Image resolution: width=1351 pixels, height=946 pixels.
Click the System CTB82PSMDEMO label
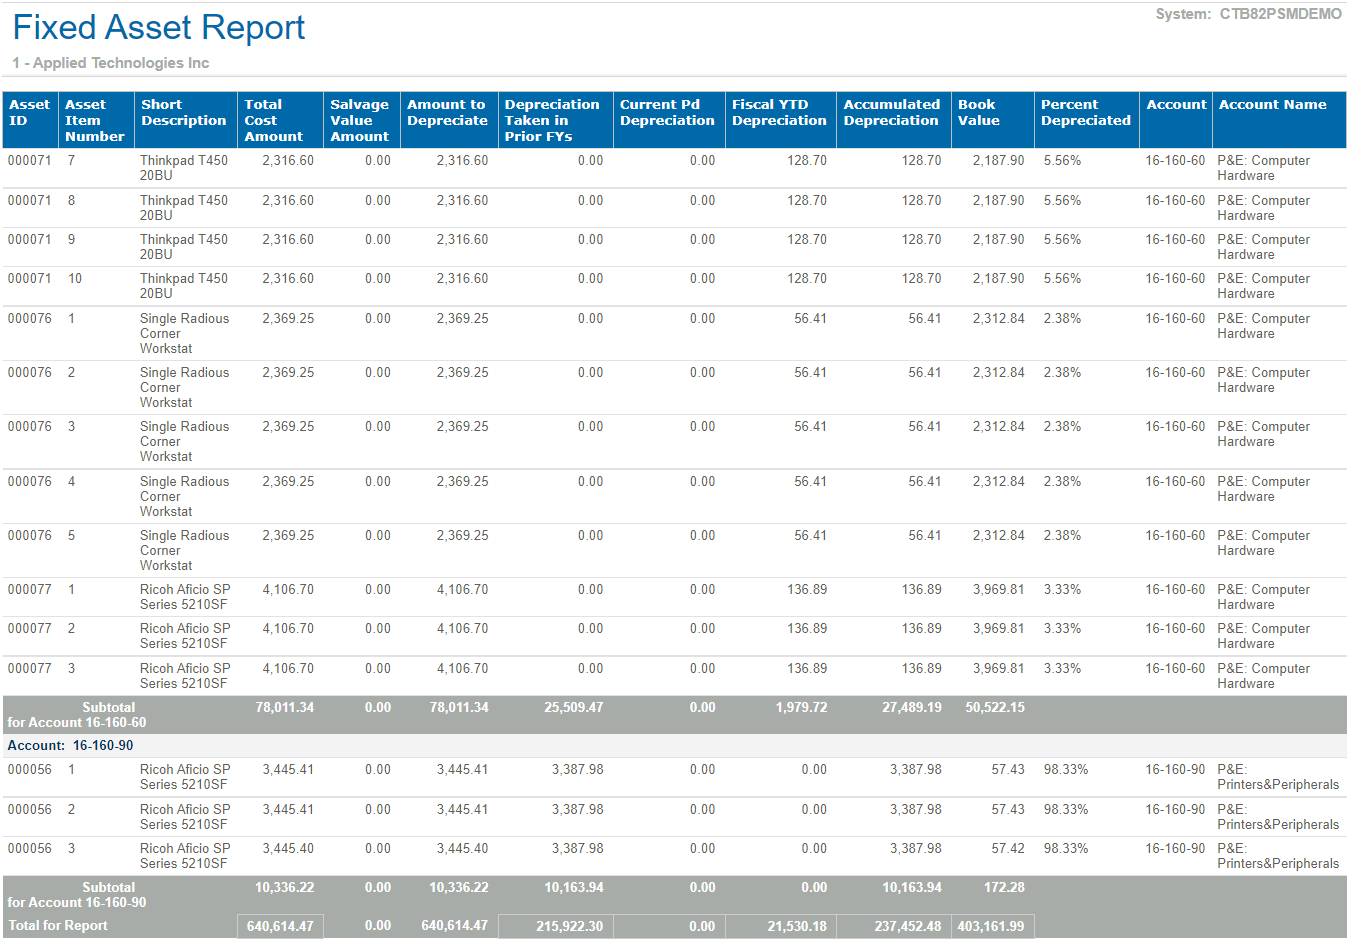coord(1248,14)
